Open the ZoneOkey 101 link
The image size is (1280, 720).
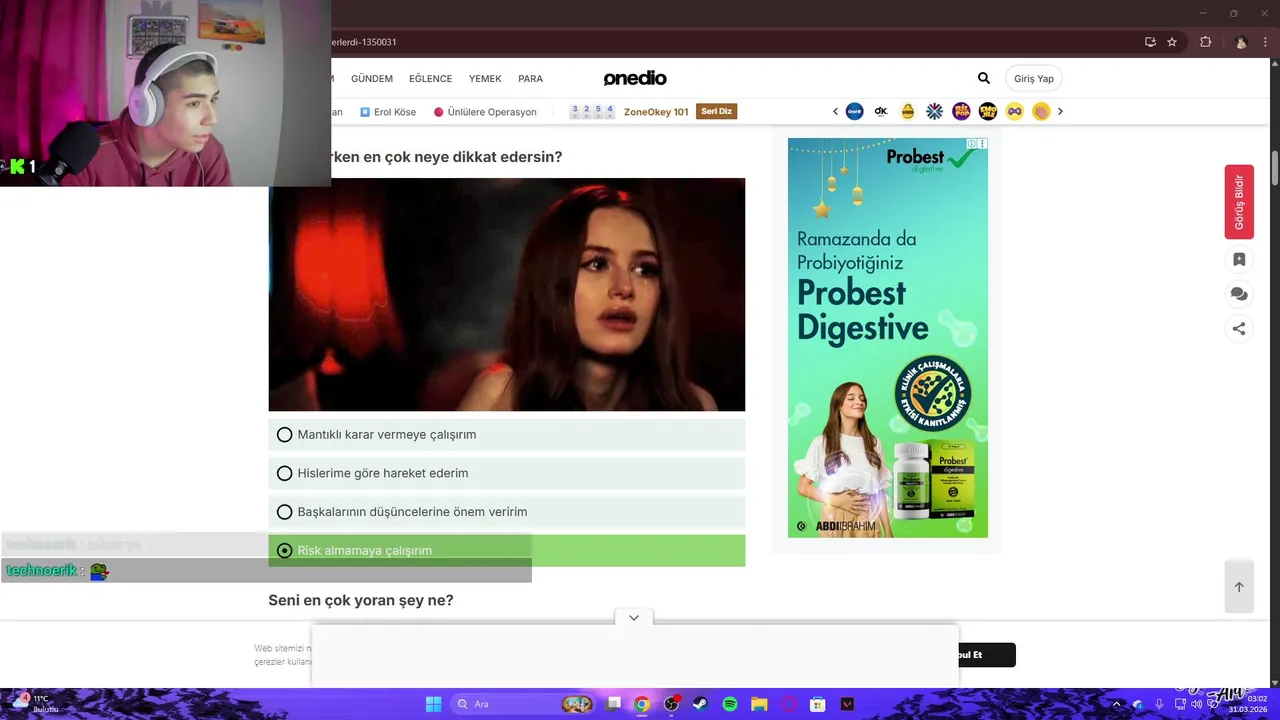[656, 112]
